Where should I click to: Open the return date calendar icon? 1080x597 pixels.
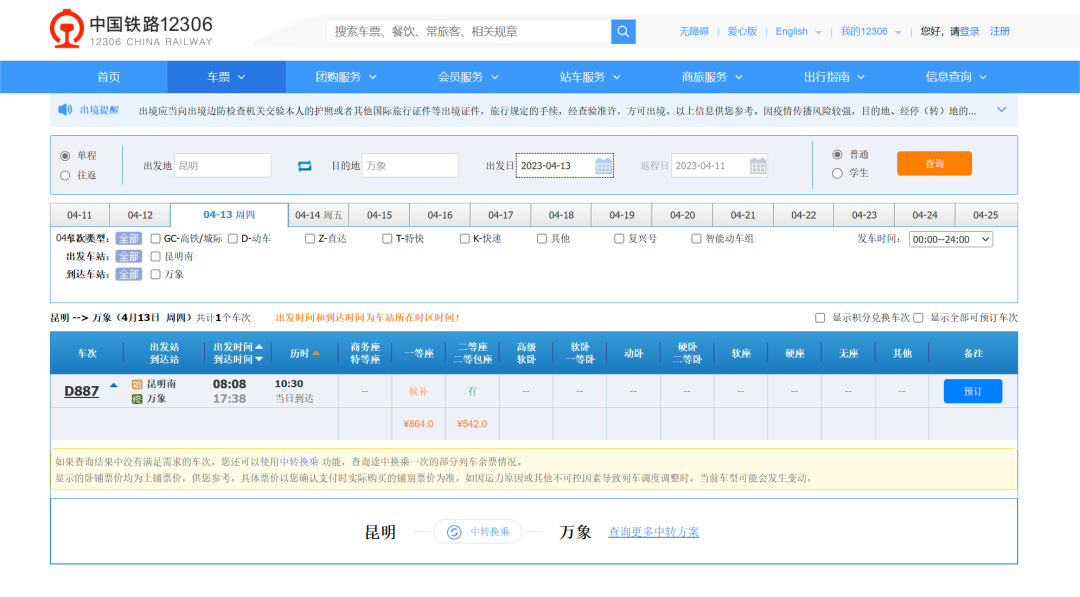[x=758, y=166]
